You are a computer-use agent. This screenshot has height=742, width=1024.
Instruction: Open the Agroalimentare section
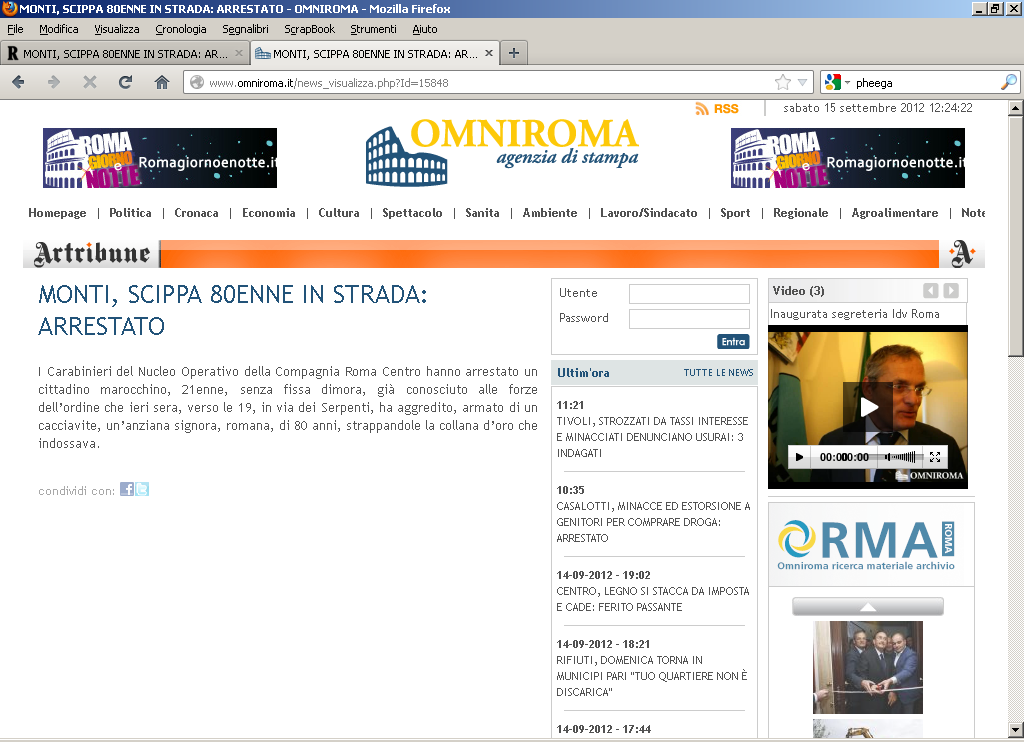click(895, 213)
